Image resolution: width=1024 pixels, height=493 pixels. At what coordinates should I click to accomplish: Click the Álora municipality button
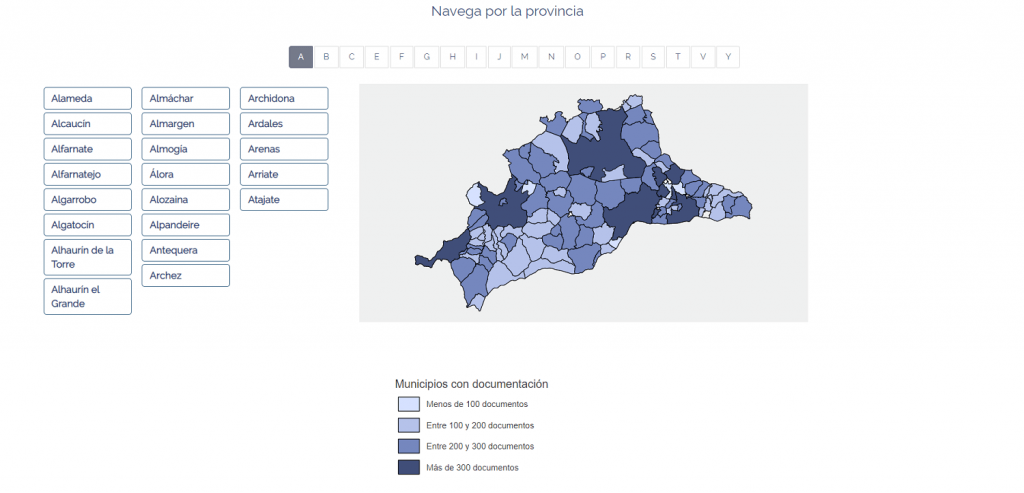pos(185,174)
